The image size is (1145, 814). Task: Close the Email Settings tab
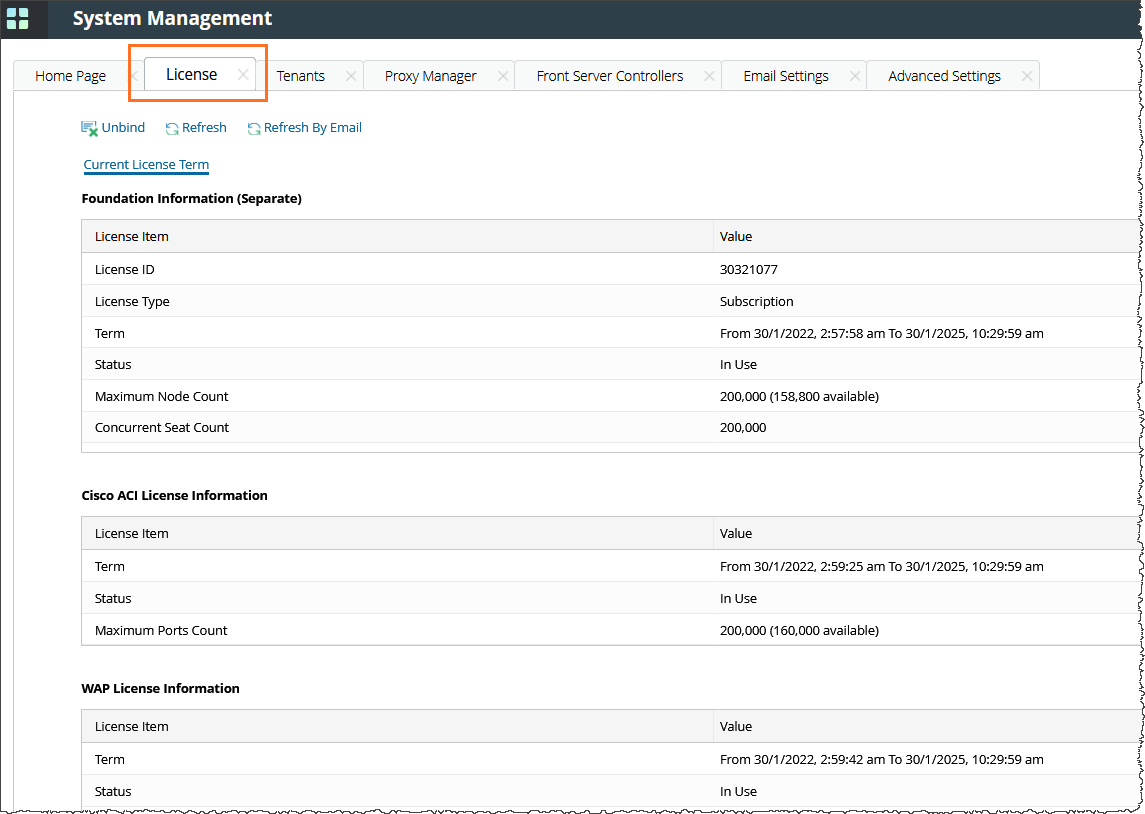coord(855,76)
